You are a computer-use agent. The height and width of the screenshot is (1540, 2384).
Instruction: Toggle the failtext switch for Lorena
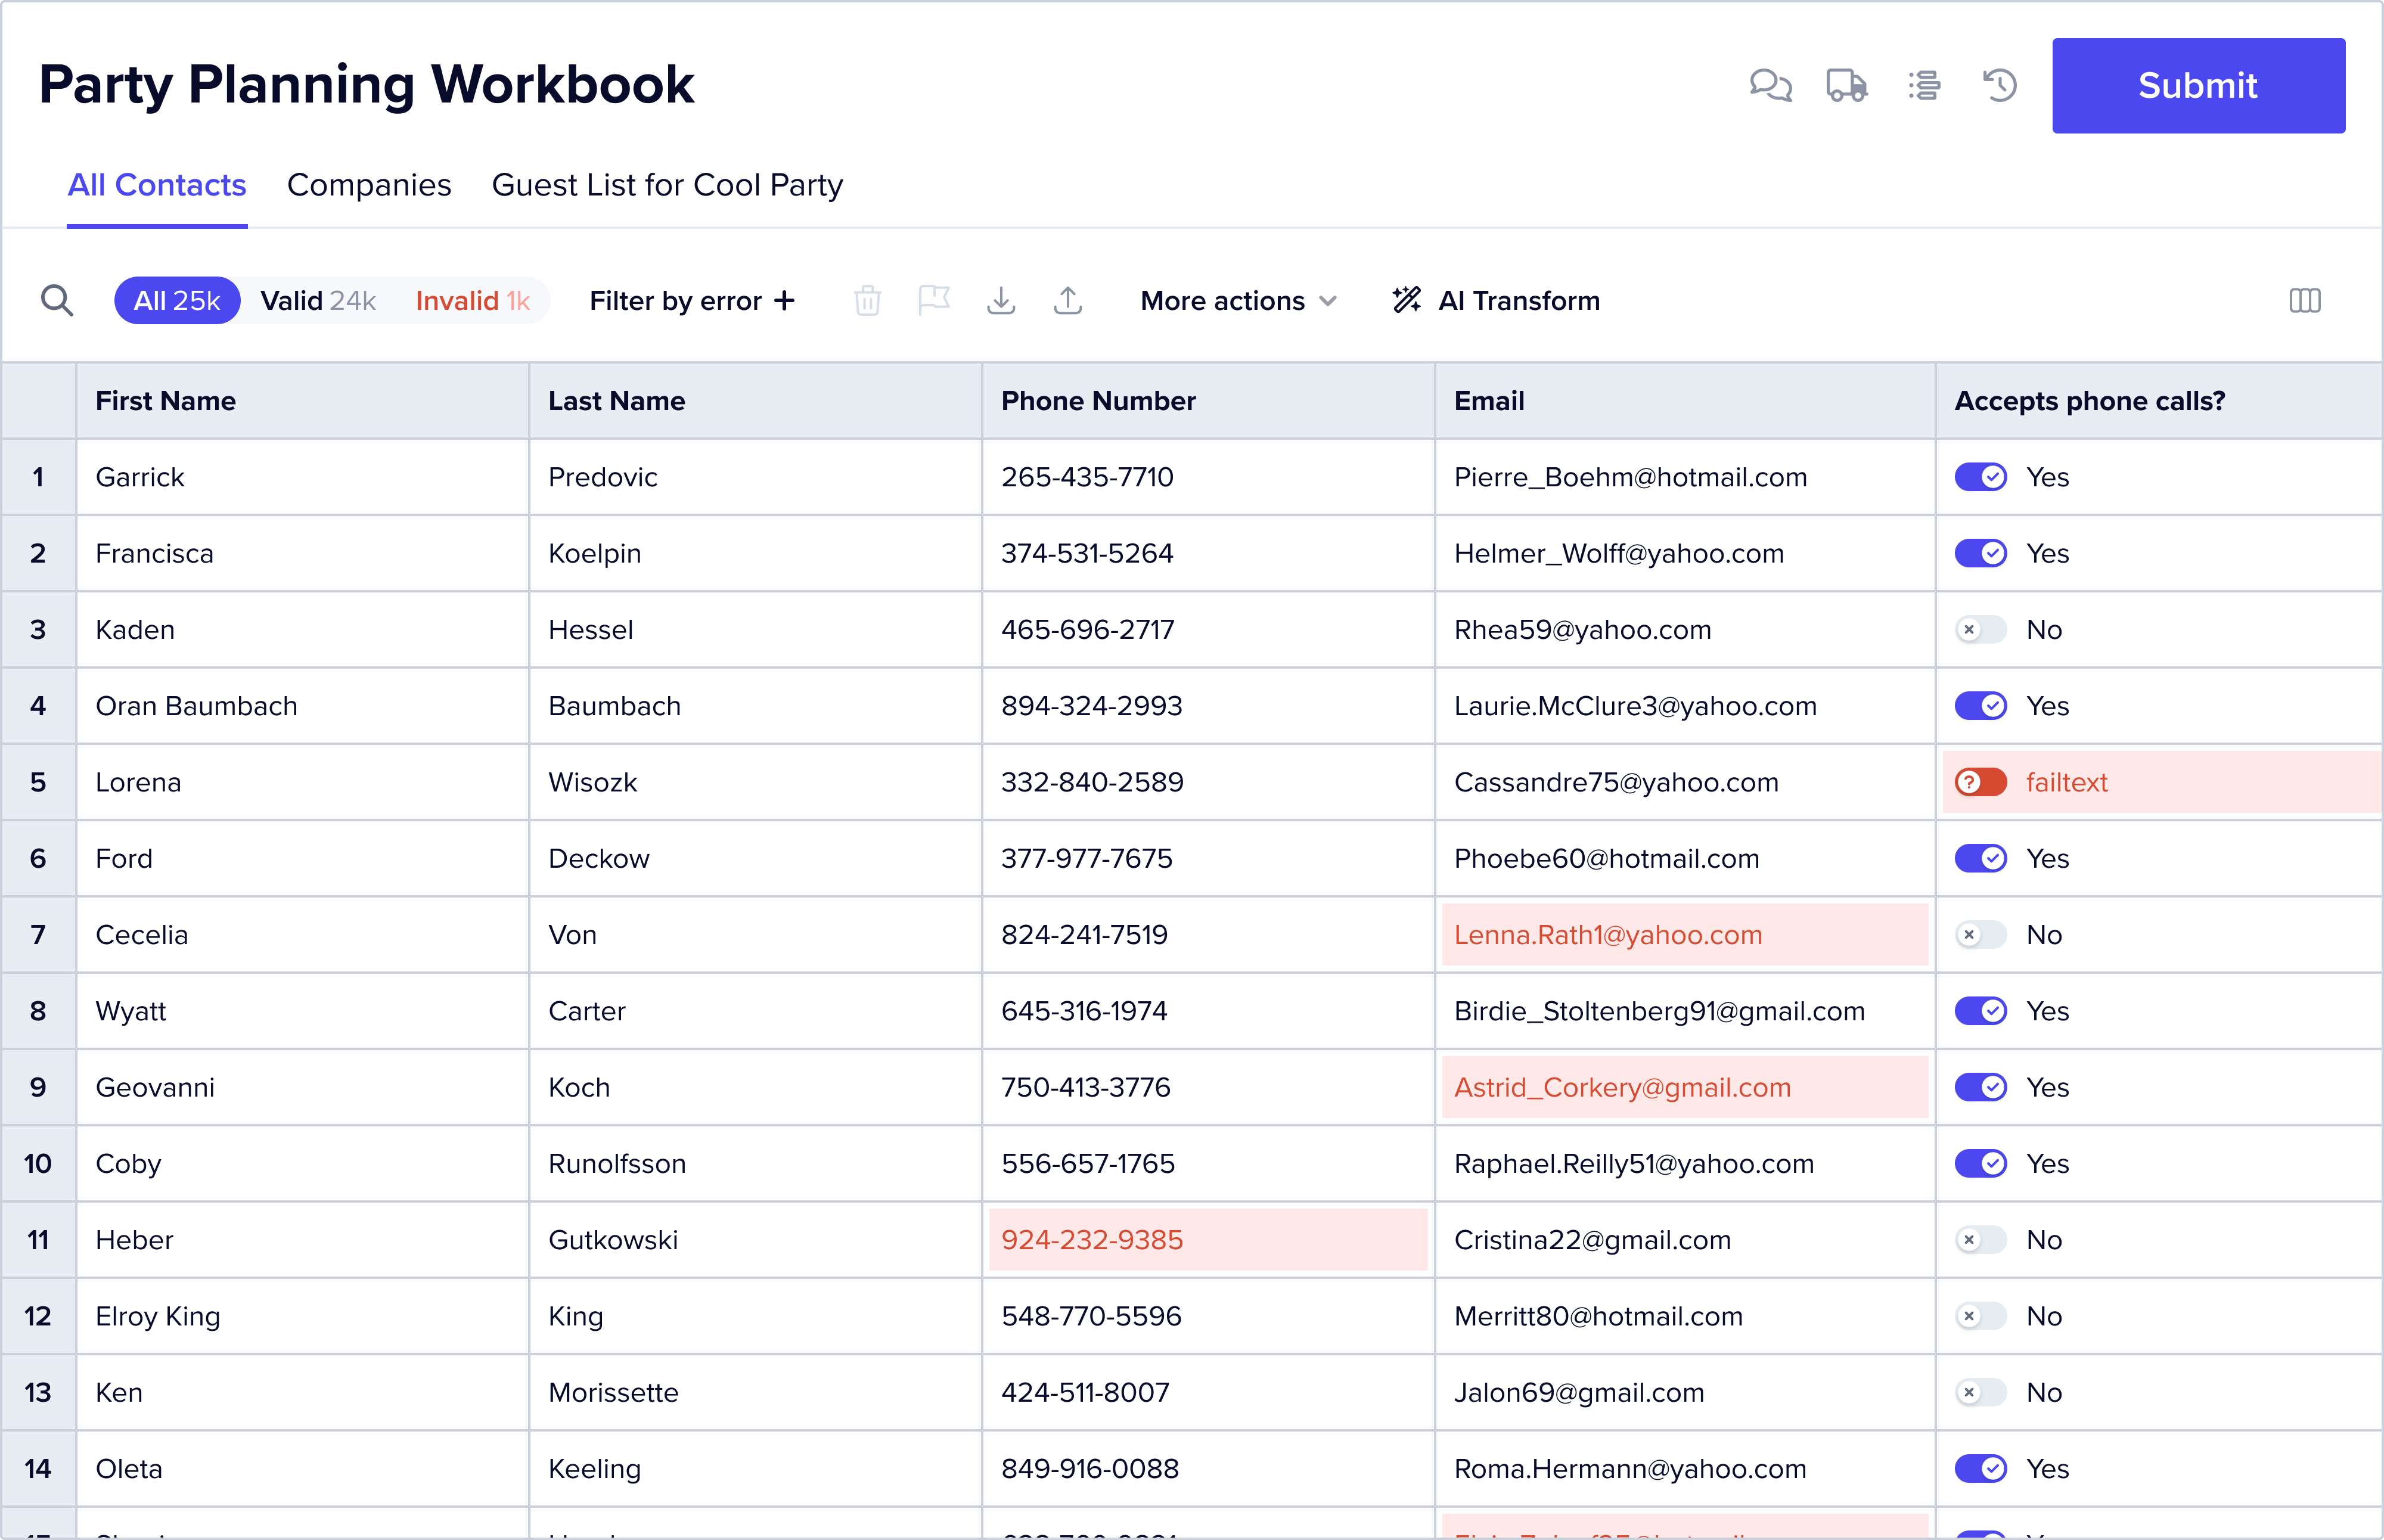(x=1980, y=782)
